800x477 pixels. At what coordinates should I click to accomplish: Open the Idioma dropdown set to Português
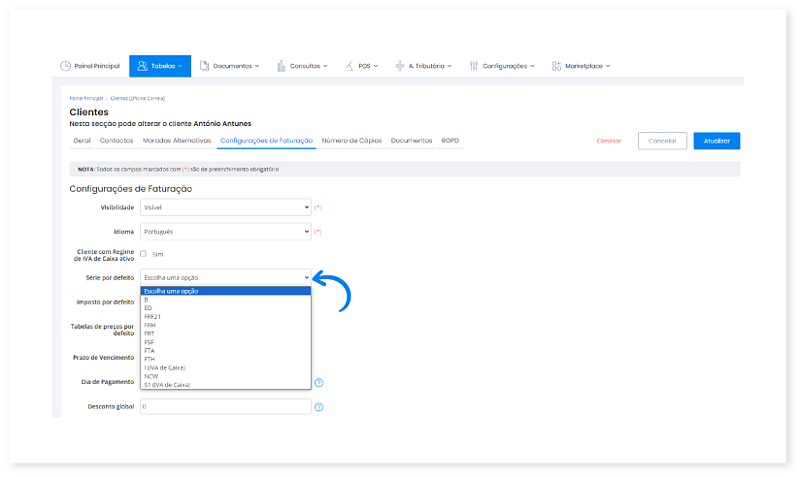(x=226, y=231)
